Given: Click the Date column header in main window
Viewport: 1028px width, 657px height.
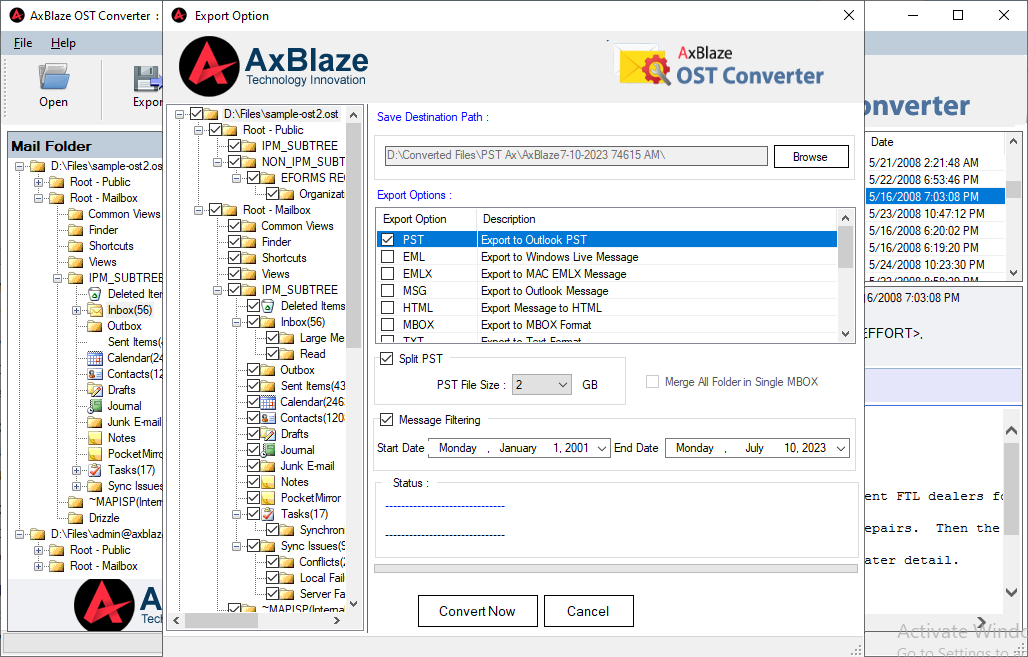Looking at the screenshot, I should point(936,142).
